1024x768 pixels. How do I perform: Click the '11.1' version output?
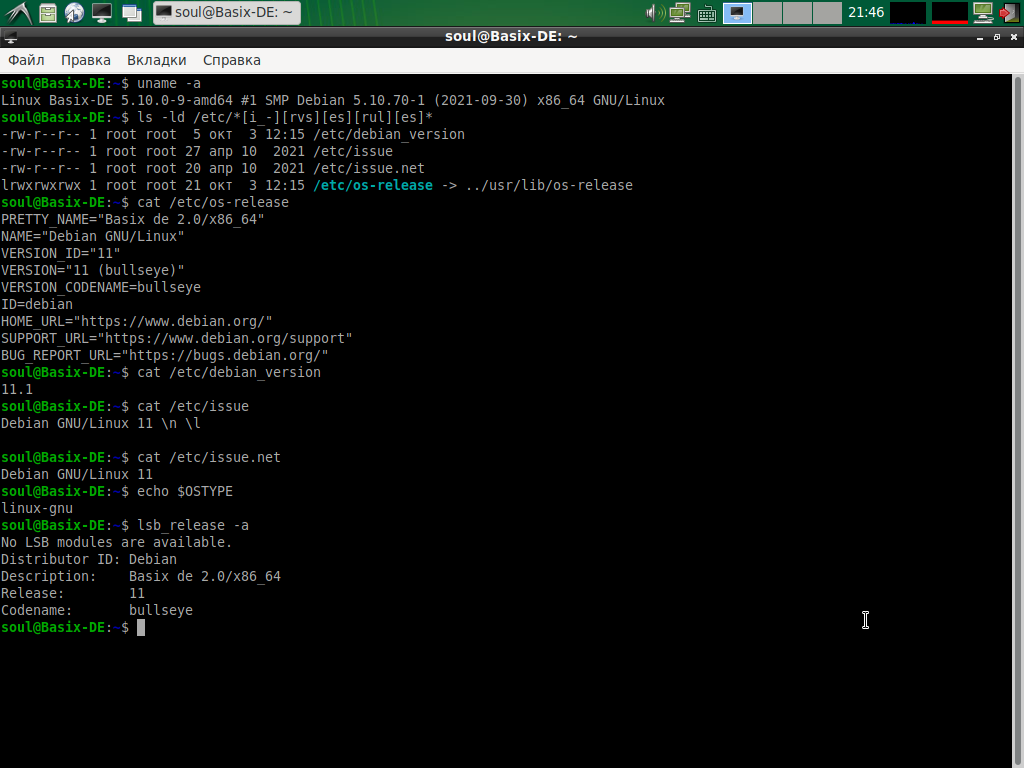click(x=16, y=389)
